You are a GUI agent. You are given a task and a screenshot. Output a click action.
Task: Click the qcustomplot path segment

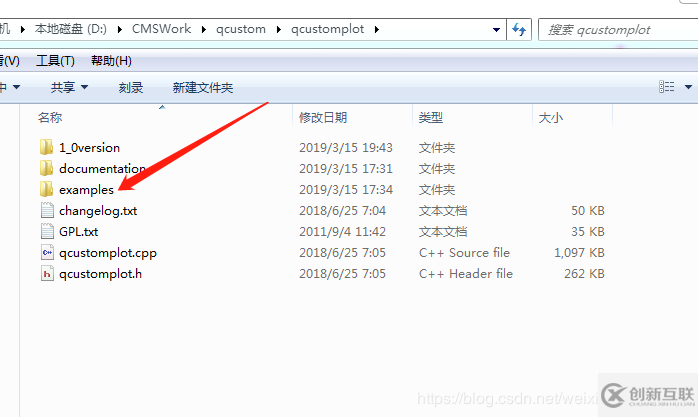tap(328, 29)
